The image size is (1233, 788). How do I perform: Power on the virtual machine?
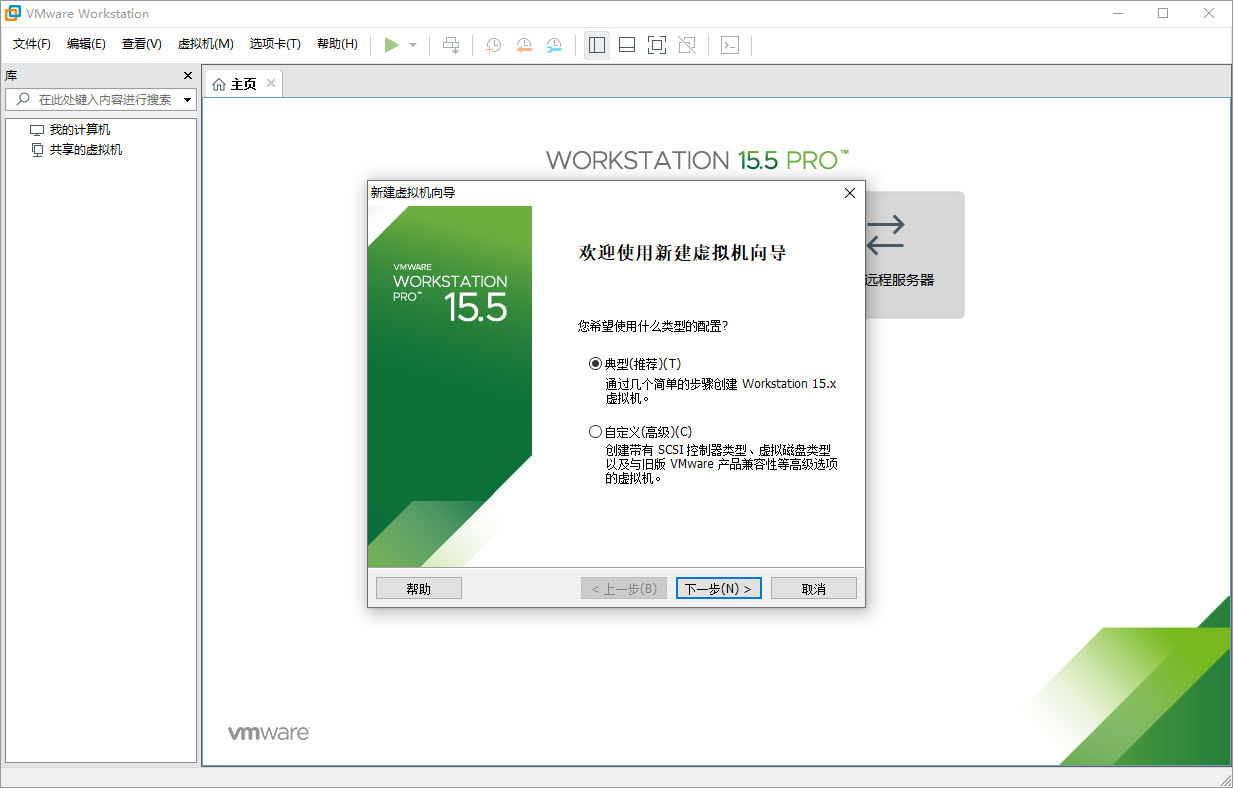point(393,44)
